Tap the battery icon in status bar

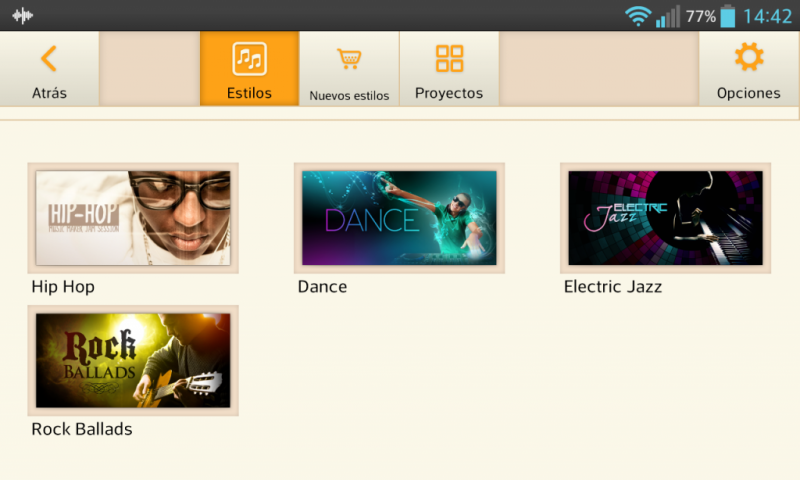click(x=727, y=16)
